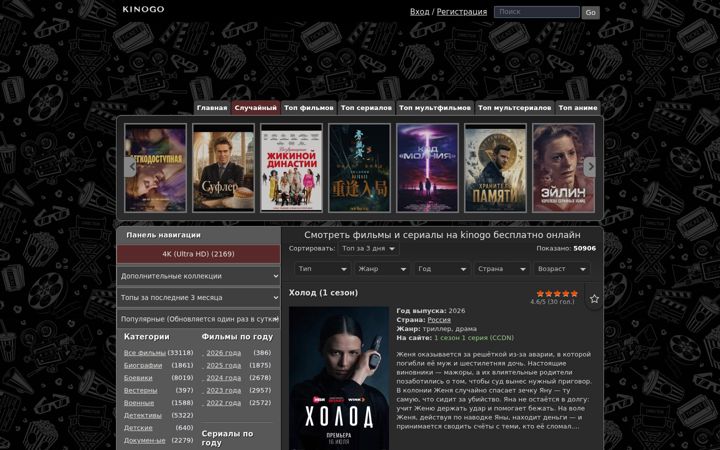Open the Эйлин poster

click(563, 168)
